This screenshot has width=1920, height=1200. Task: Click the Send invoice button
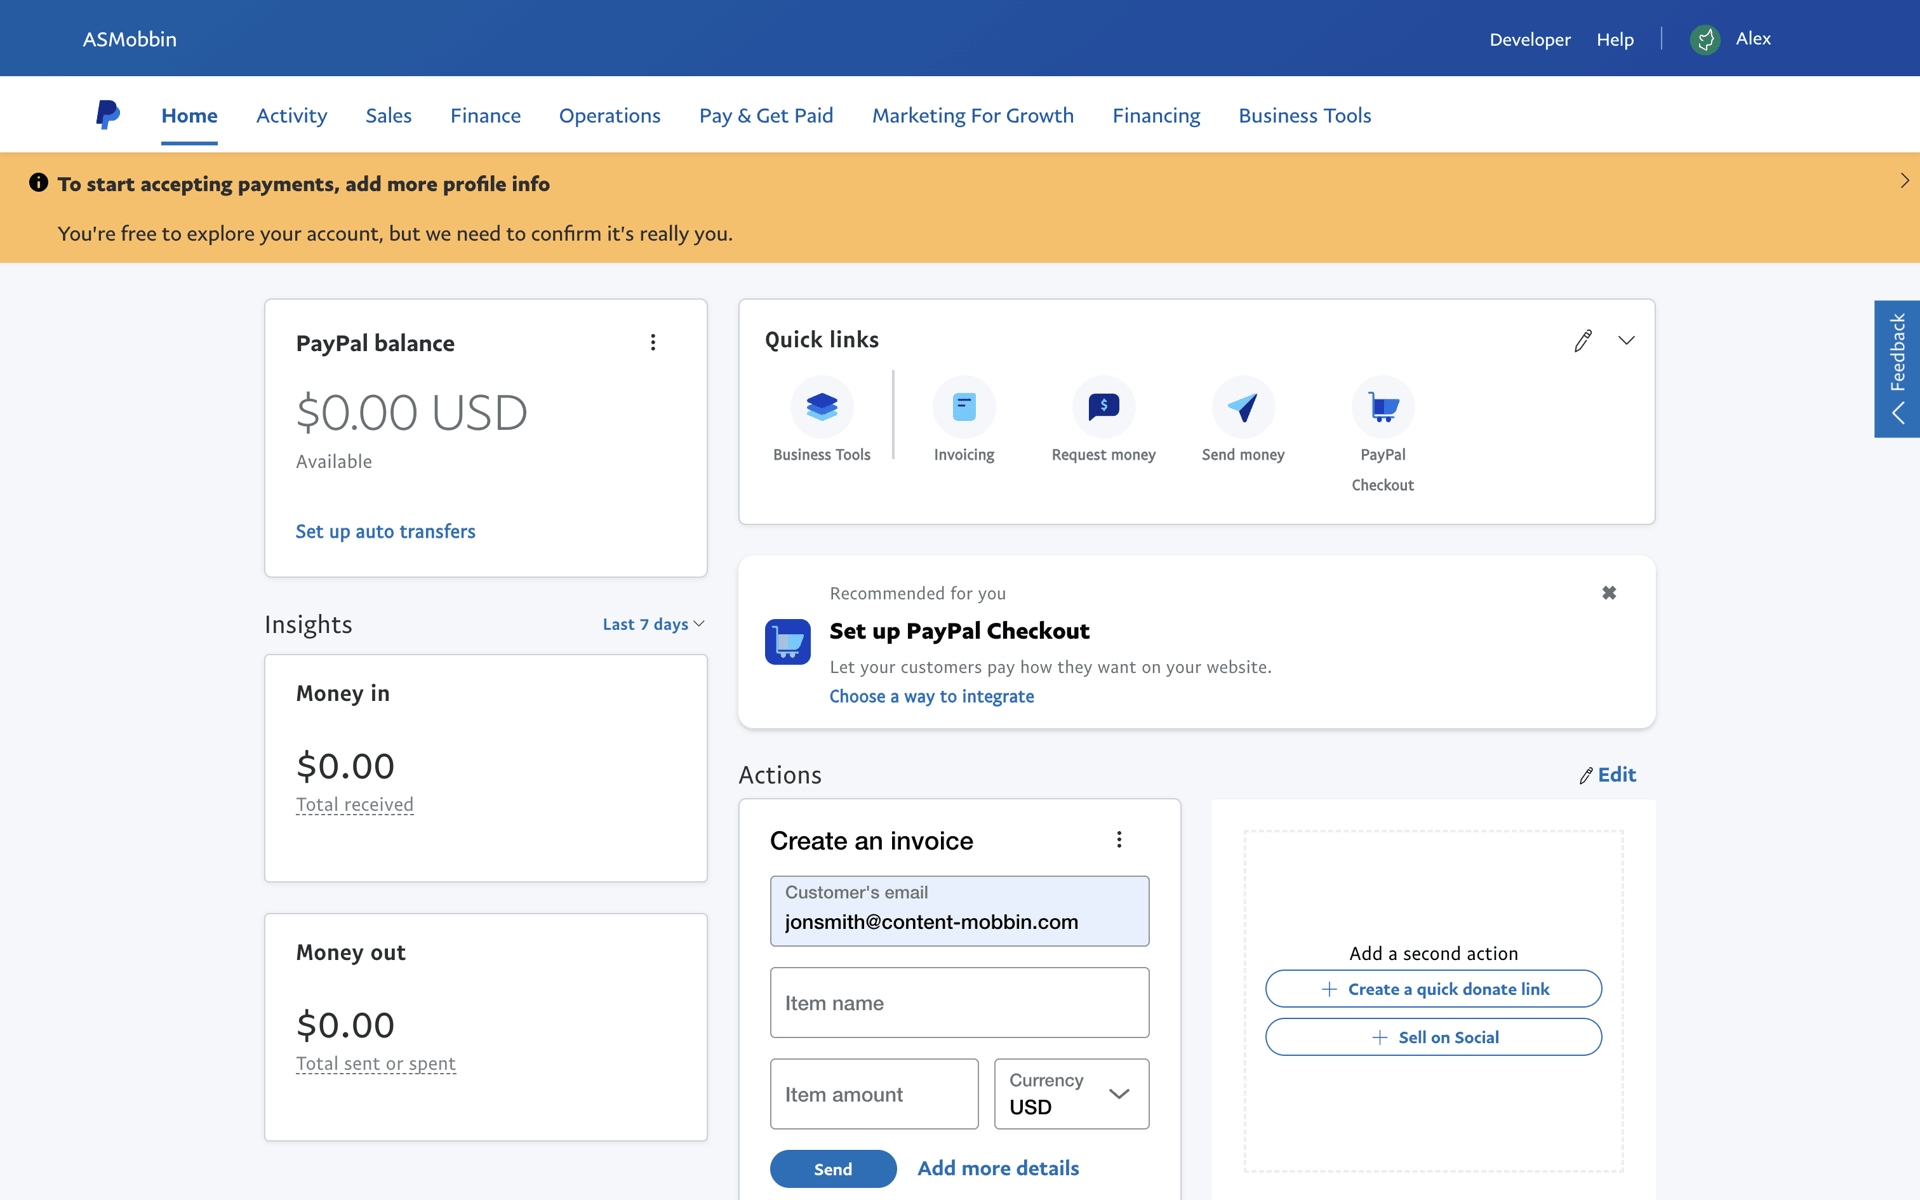(x=832, y=1169)
